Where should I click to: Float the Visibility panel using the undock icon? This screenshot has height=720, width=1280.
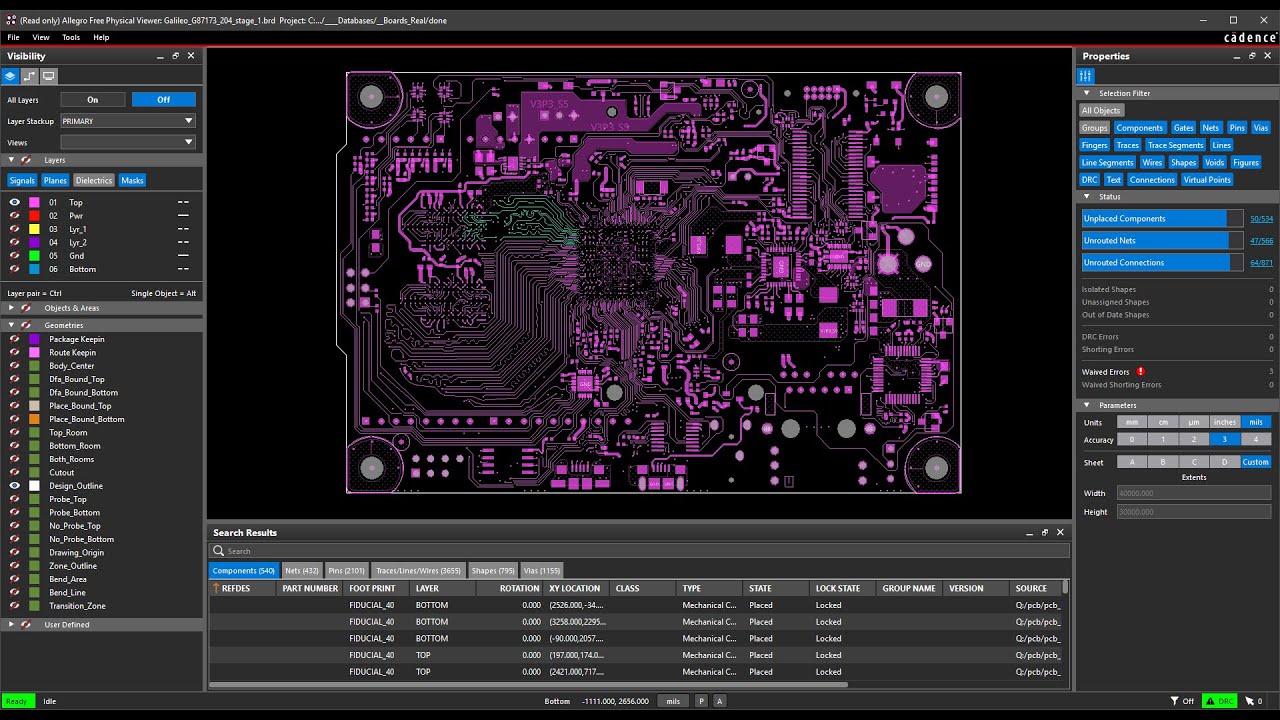pyautogui.click(x=175, y=56)
